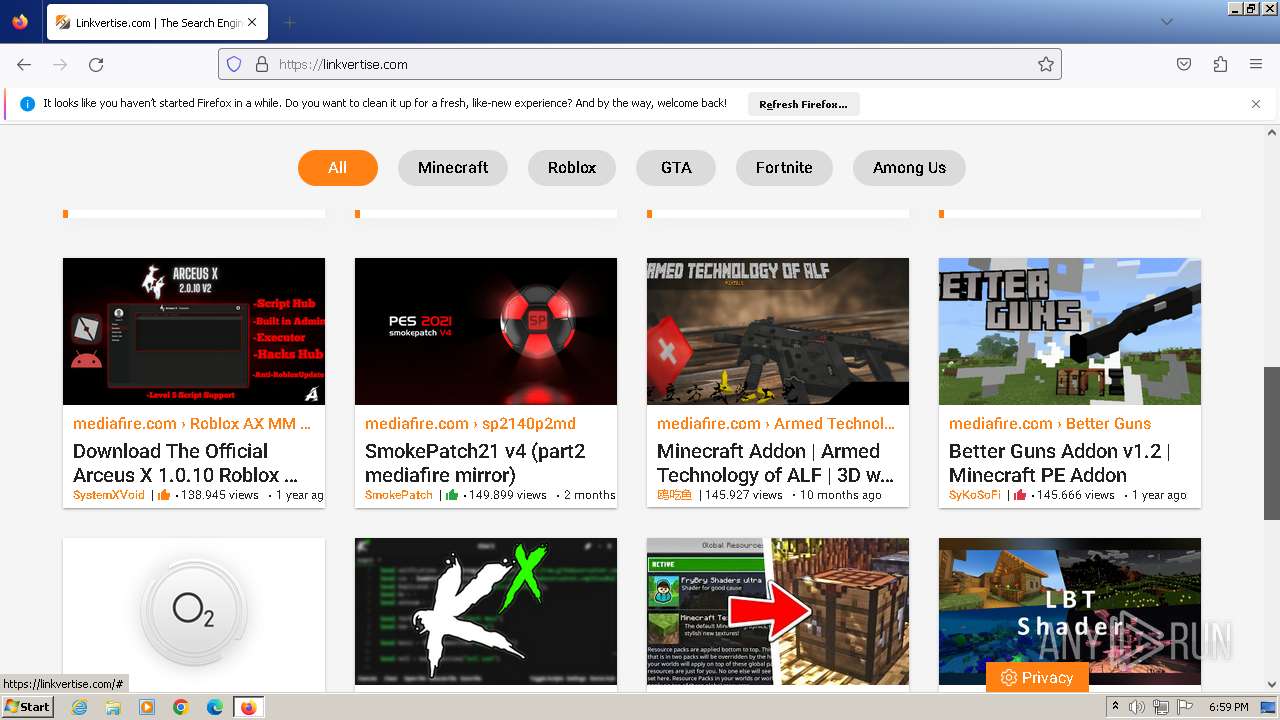
Task: Open Better Guns Addon v1.2 title
Action: 1059,463
